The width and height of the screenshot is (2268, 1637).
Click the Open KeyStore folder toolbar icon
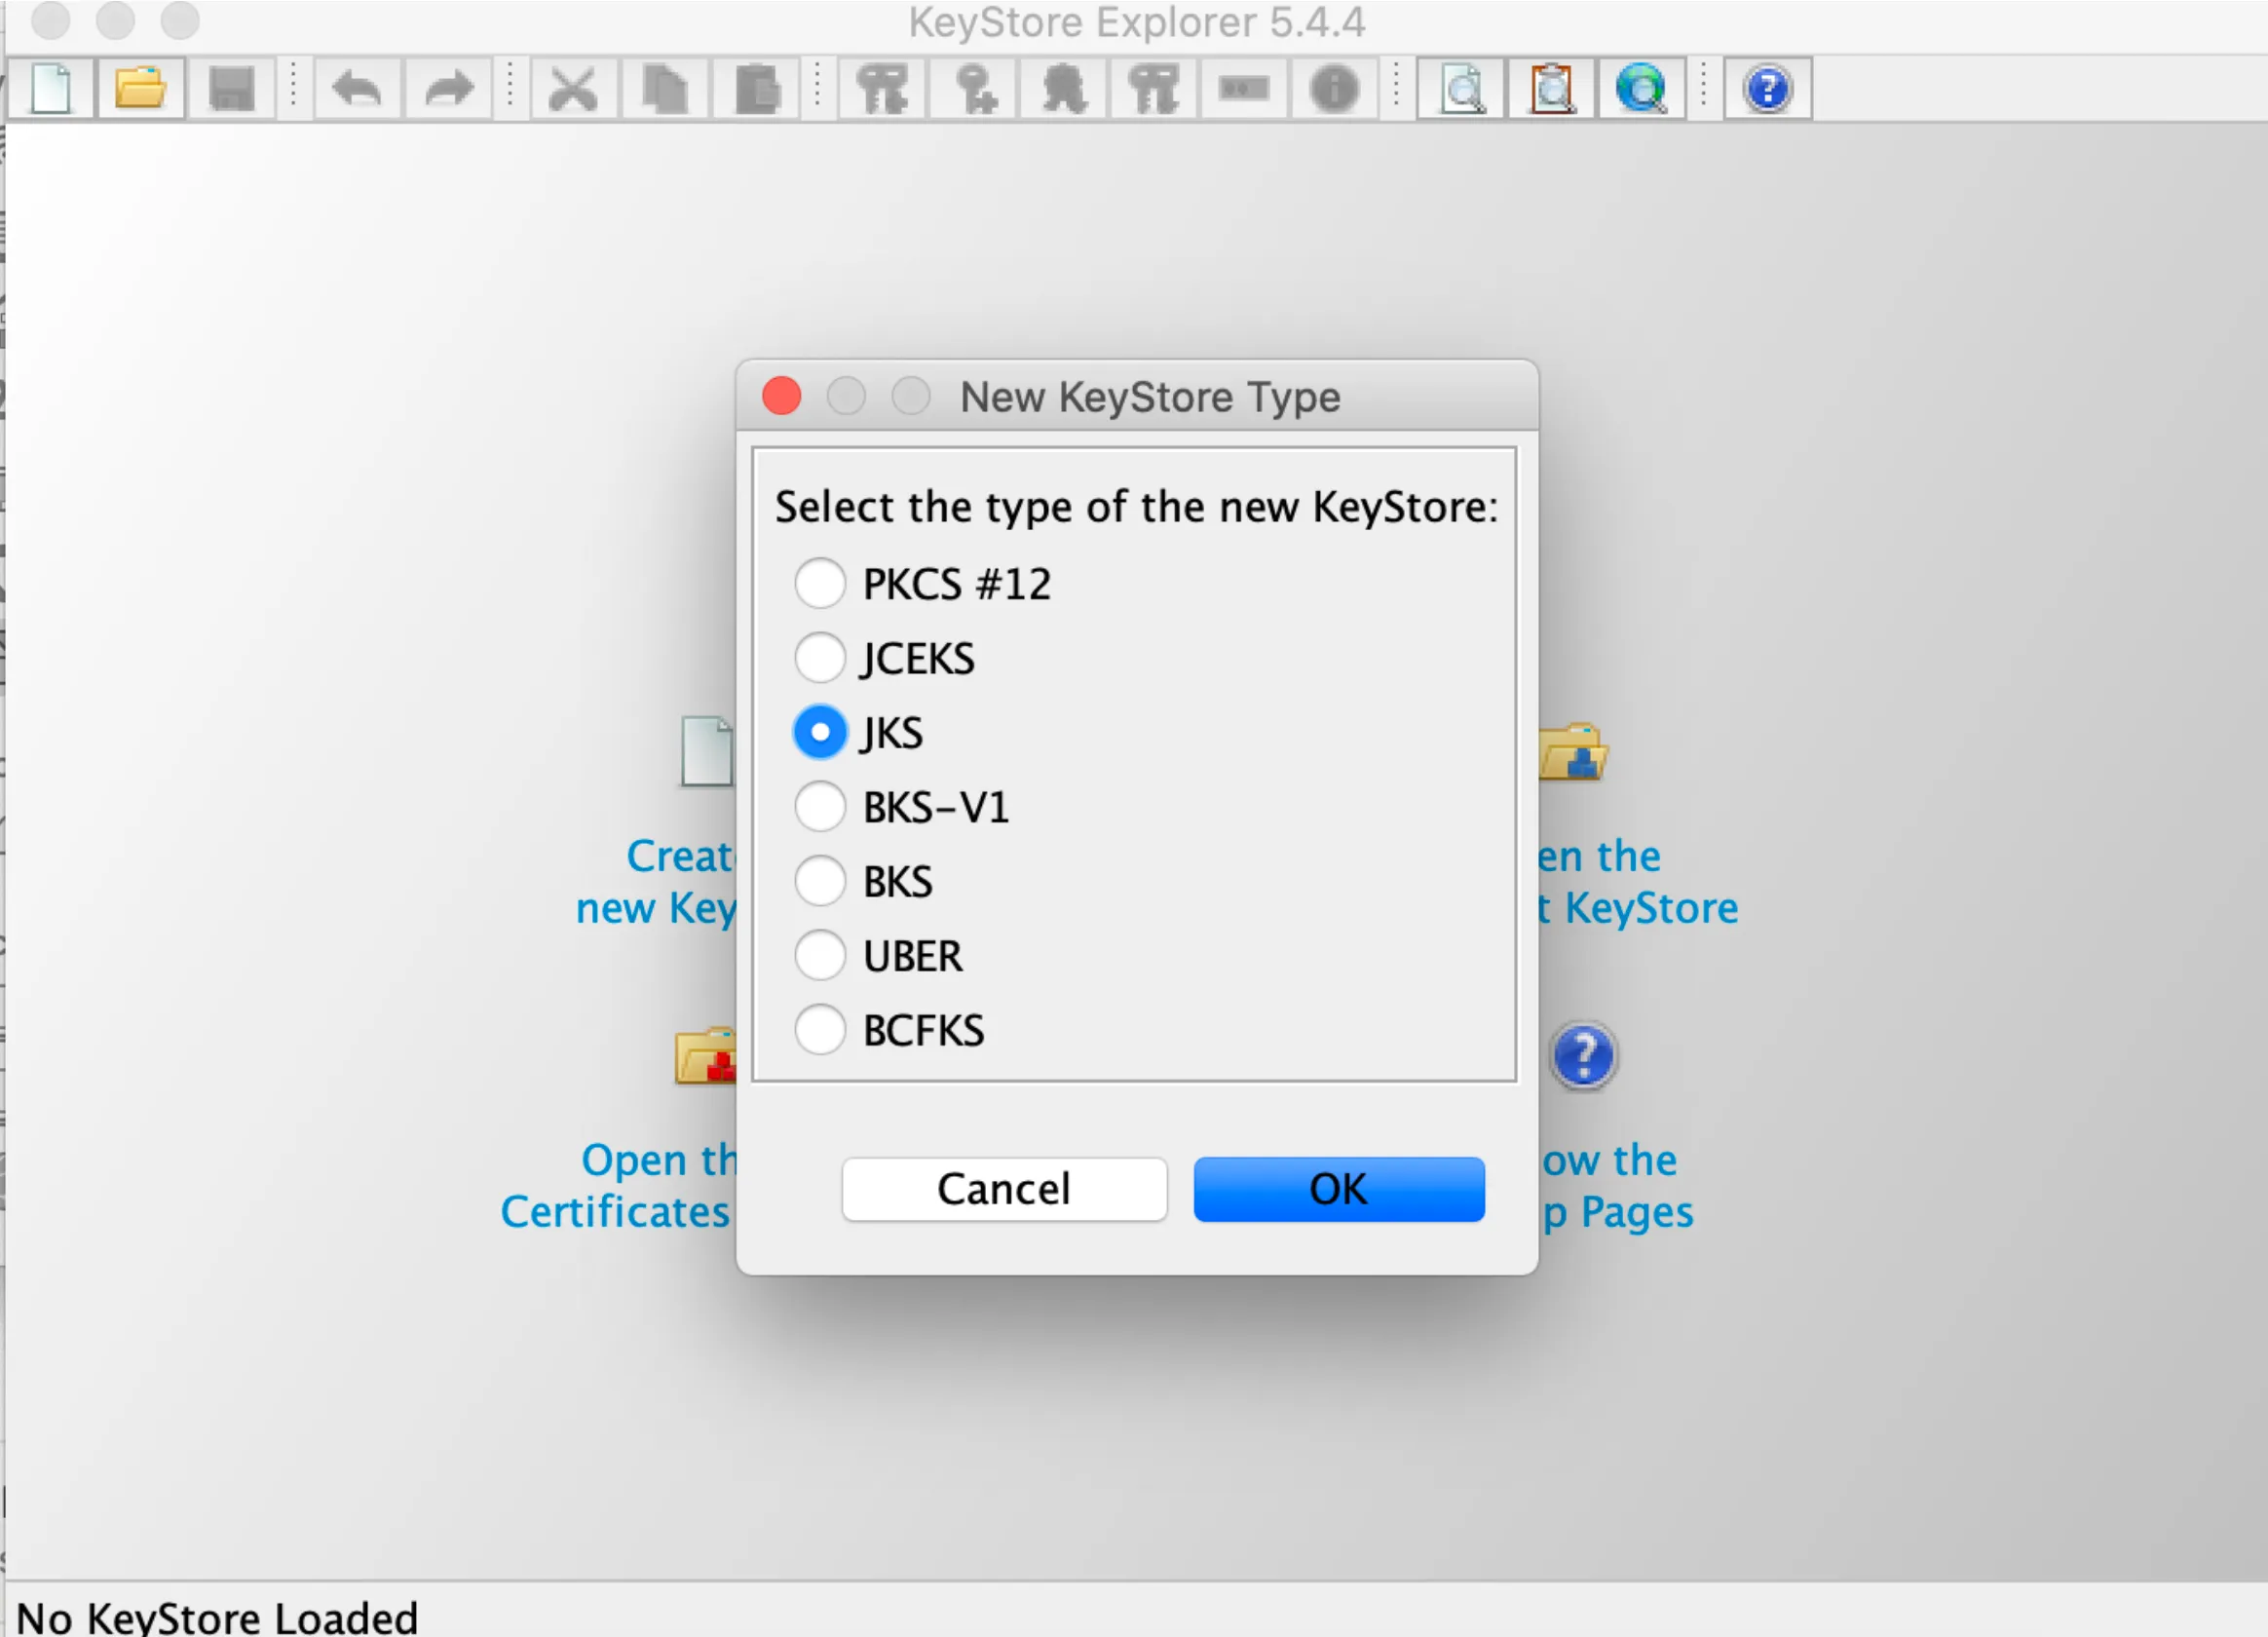tap(140, 89)
